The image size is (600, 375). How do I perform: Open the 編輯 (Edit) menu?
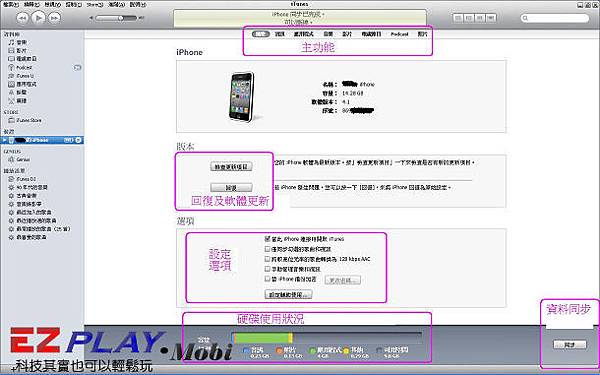(x=31, y=5)
